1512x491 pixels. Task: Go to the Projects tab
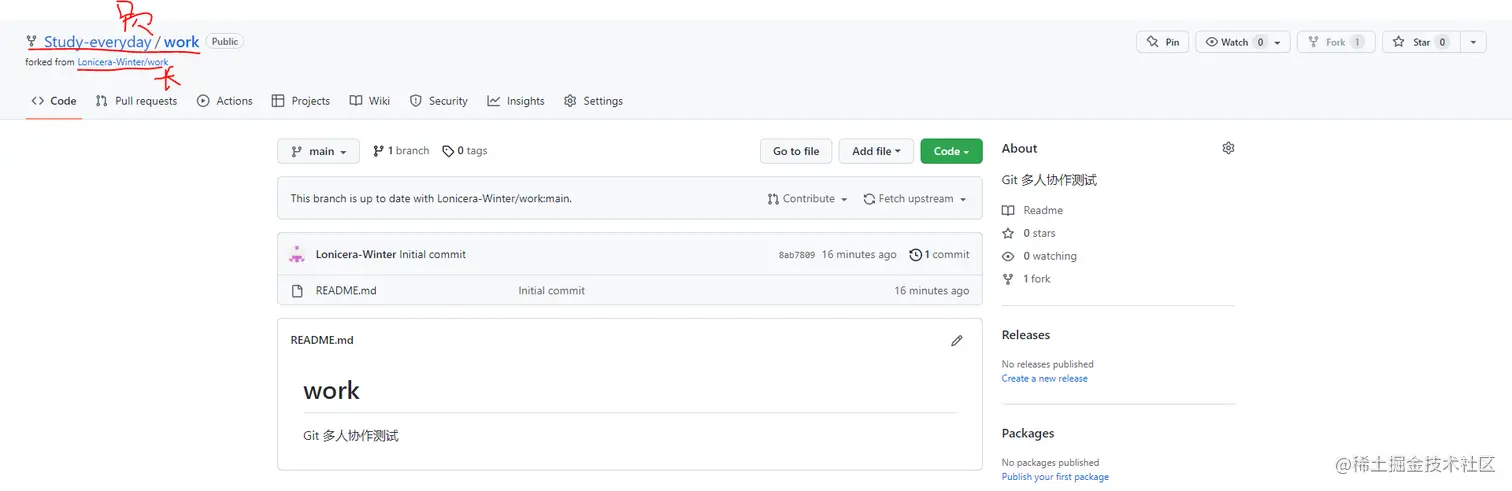coord(301,101)
